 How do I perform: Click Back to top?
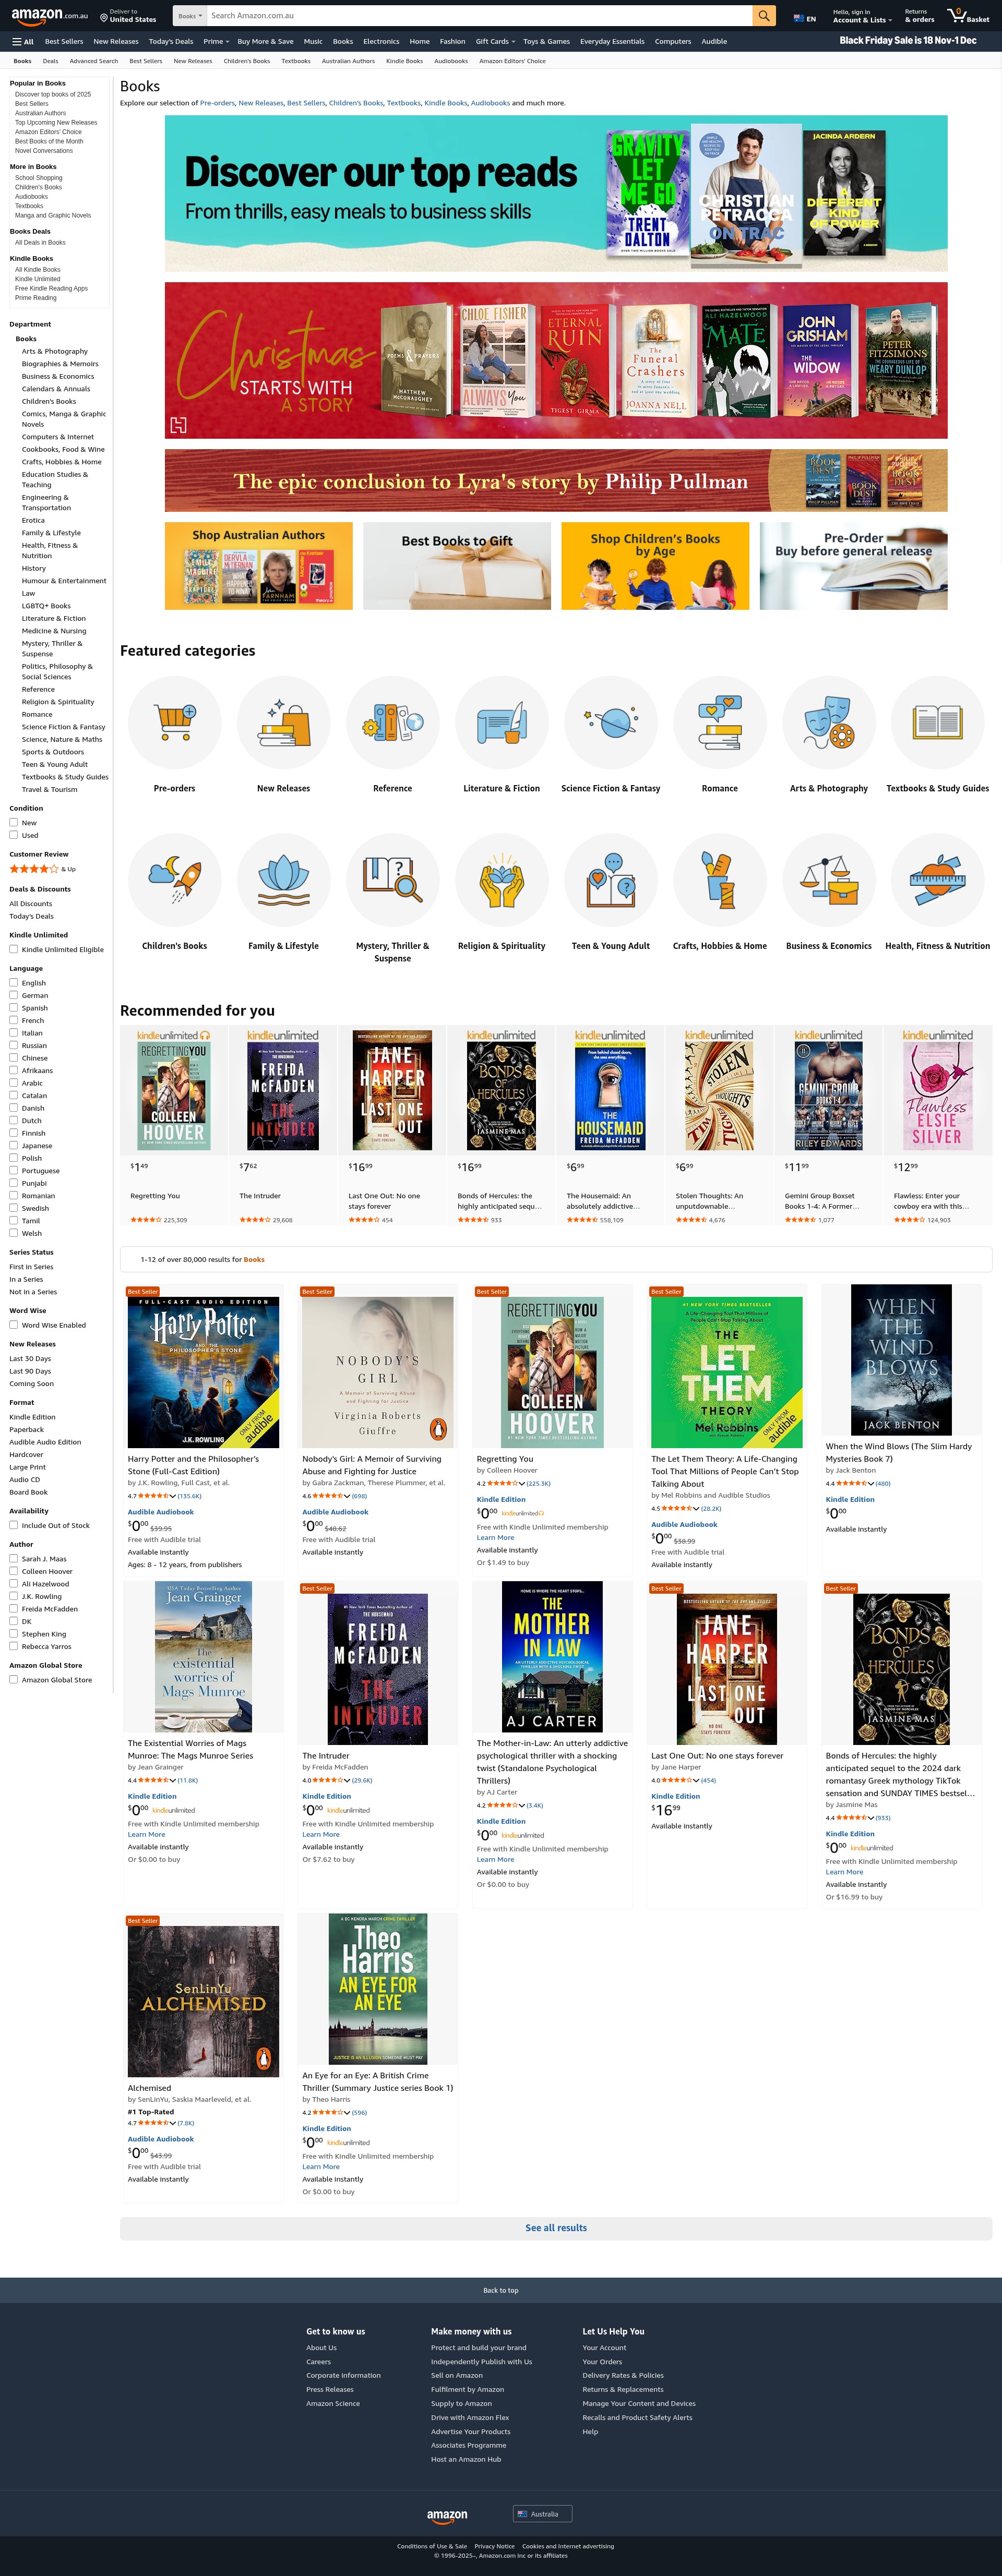pyautogui.click(x=501, y=2290)
